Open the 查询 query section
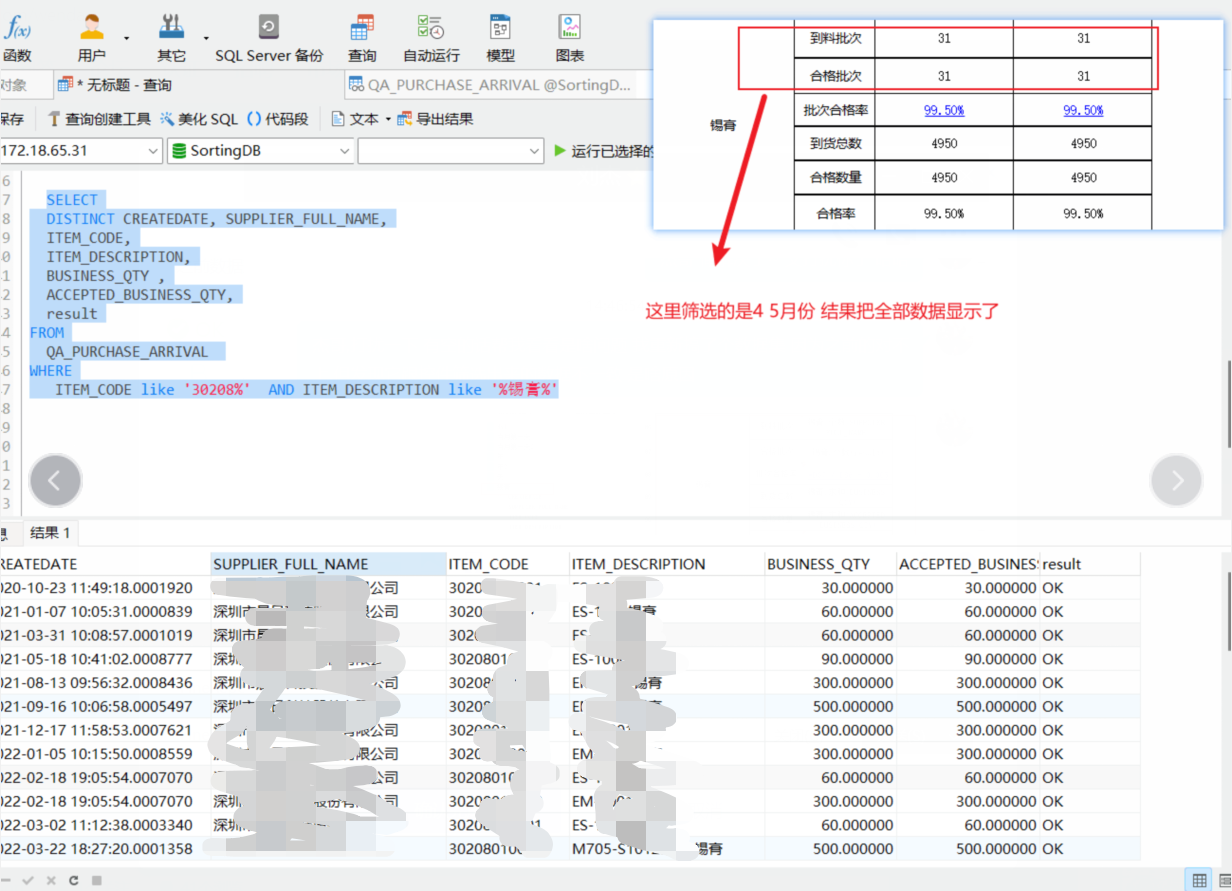This screenshot has height=891, width=1232. coord(362,38)
